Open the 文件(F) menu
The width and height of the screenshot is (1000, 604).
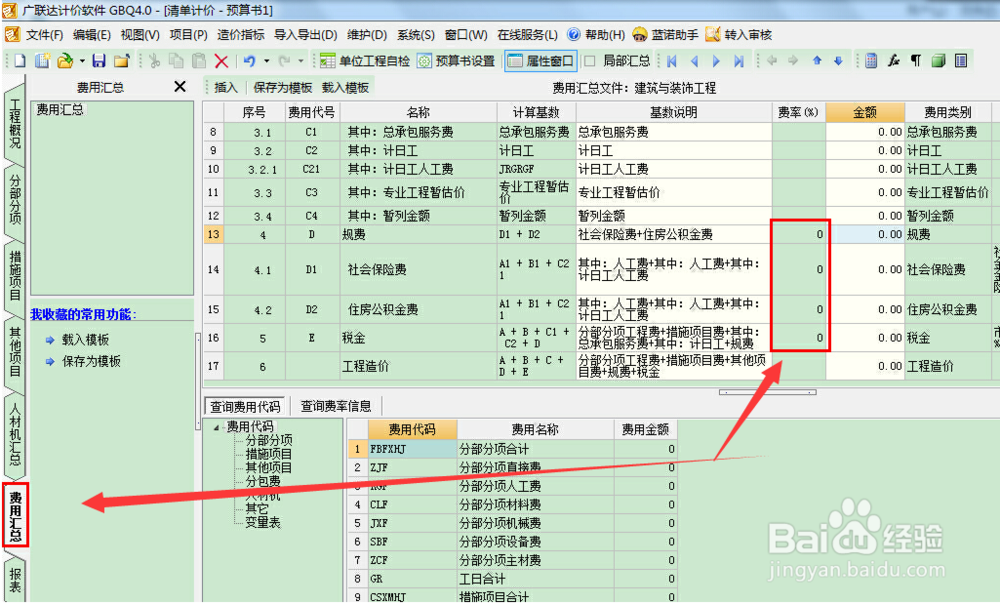(44, 34)
